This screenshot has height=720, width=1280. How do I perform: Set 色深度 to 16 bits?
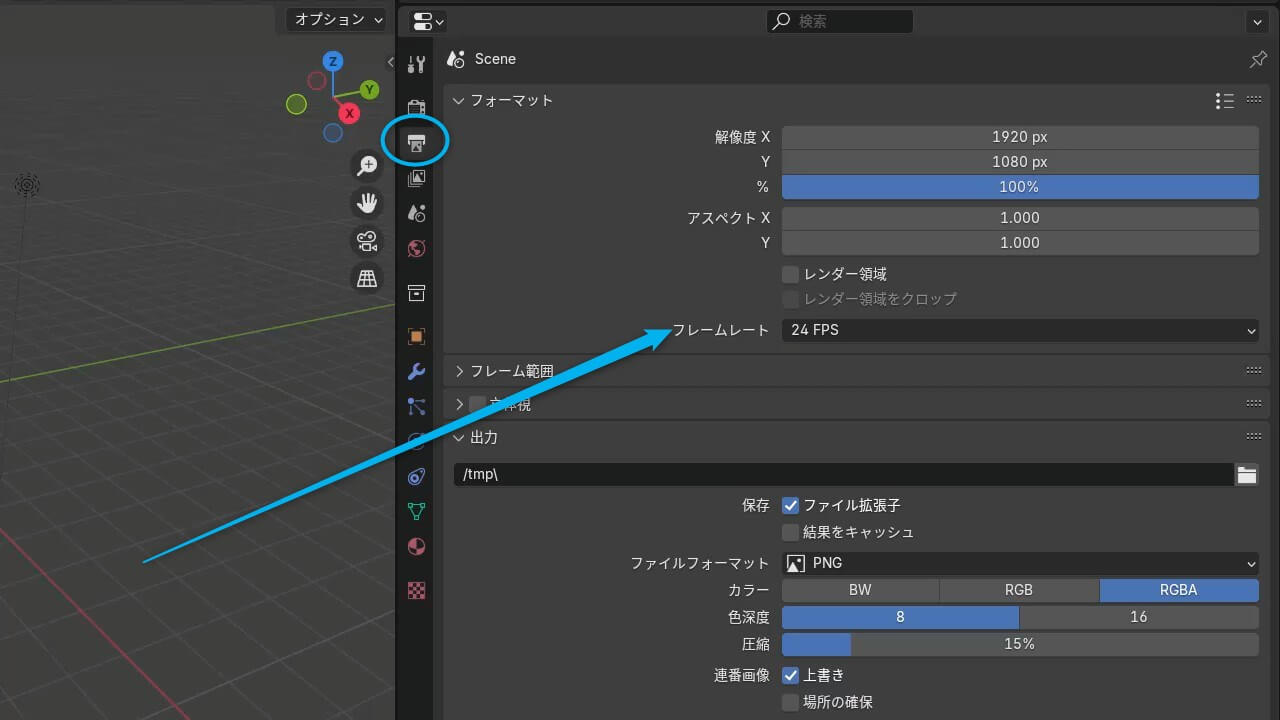coord(1139,617)
